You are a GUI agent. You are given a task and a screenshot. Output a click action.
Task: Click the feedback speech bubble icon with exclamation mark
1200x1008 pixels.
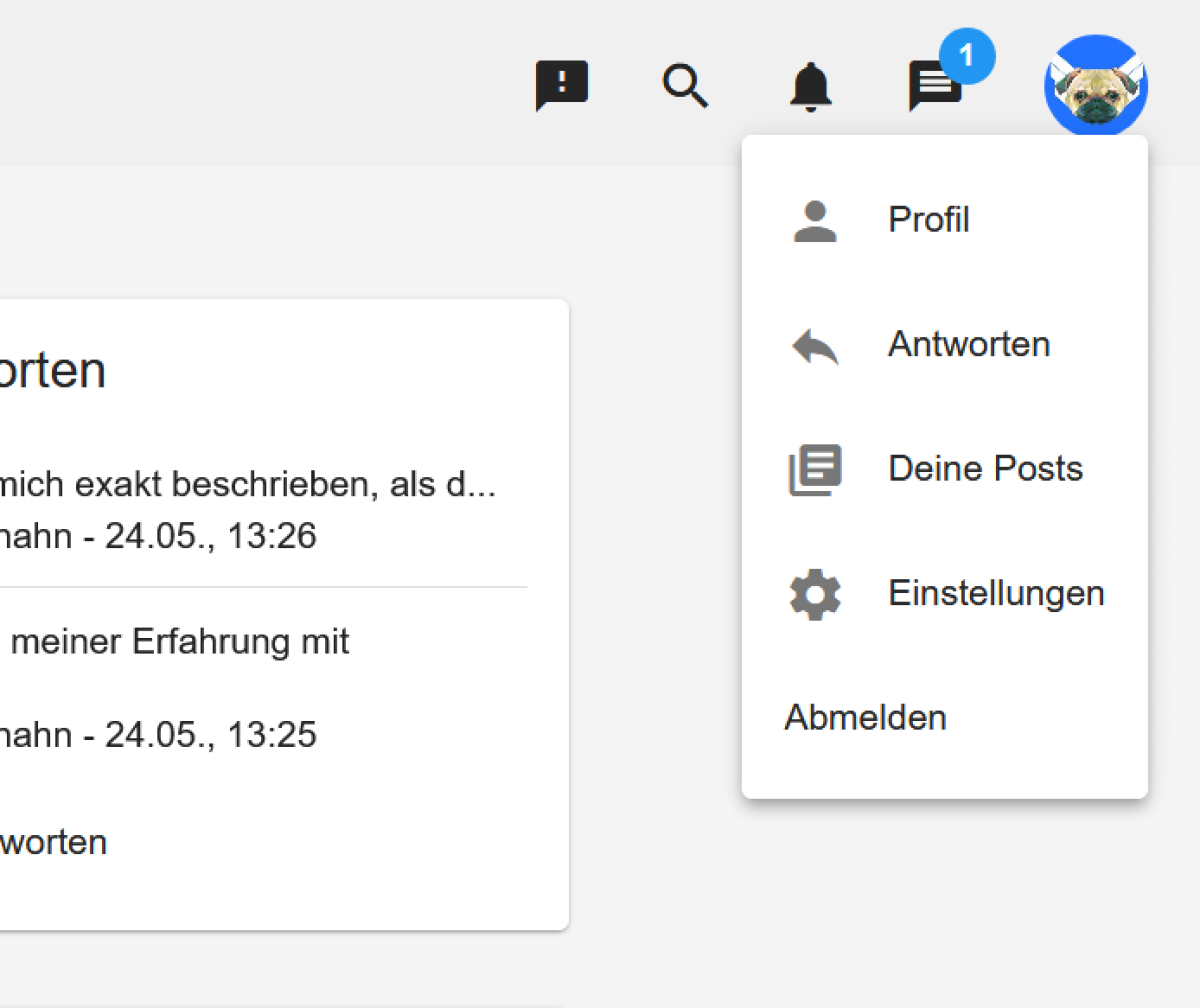[x=561, y=85]
